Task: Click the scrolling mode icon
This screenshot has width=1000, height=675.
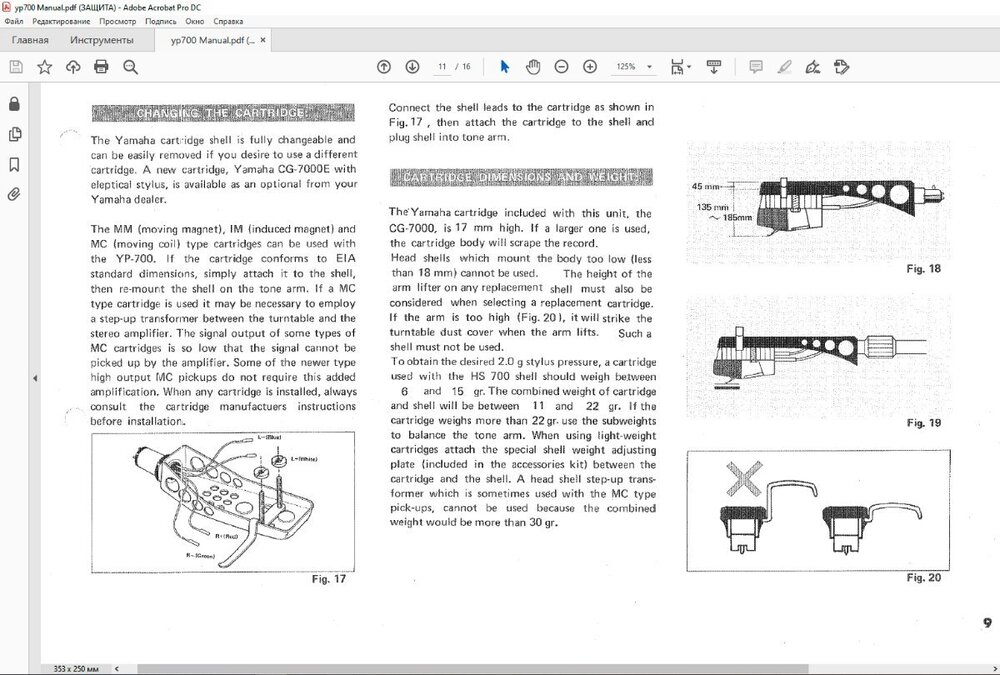Action: coord(714,66)
